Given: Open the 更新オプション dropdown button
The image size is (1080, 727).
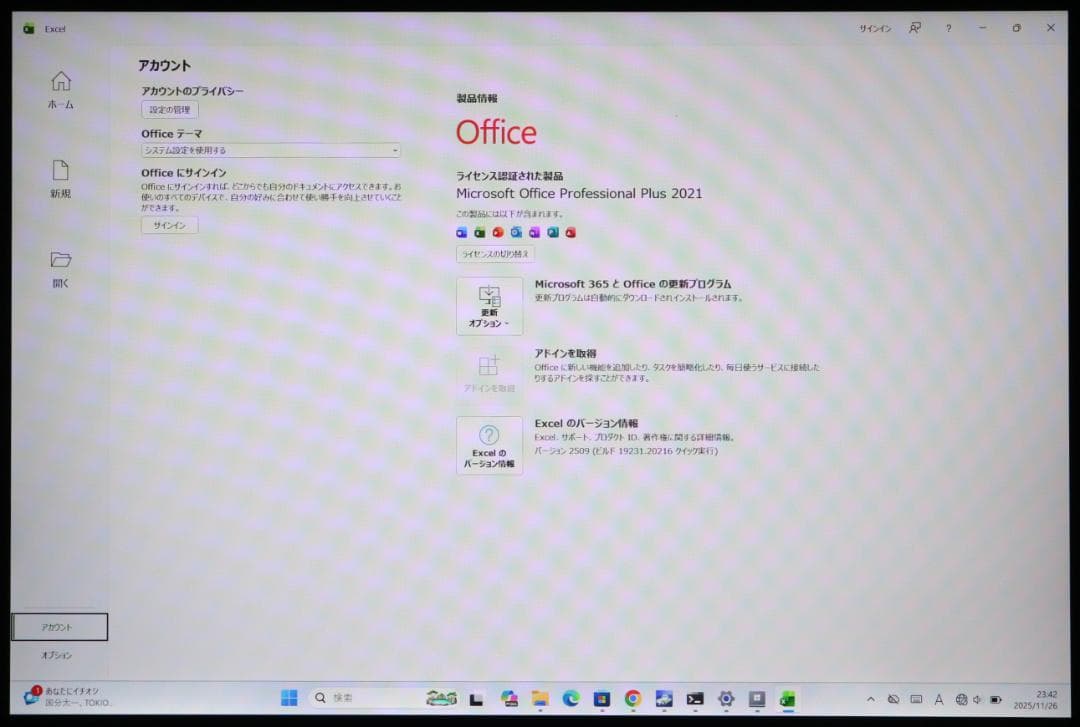Looking at the screenshot, I should pos(489,306).
